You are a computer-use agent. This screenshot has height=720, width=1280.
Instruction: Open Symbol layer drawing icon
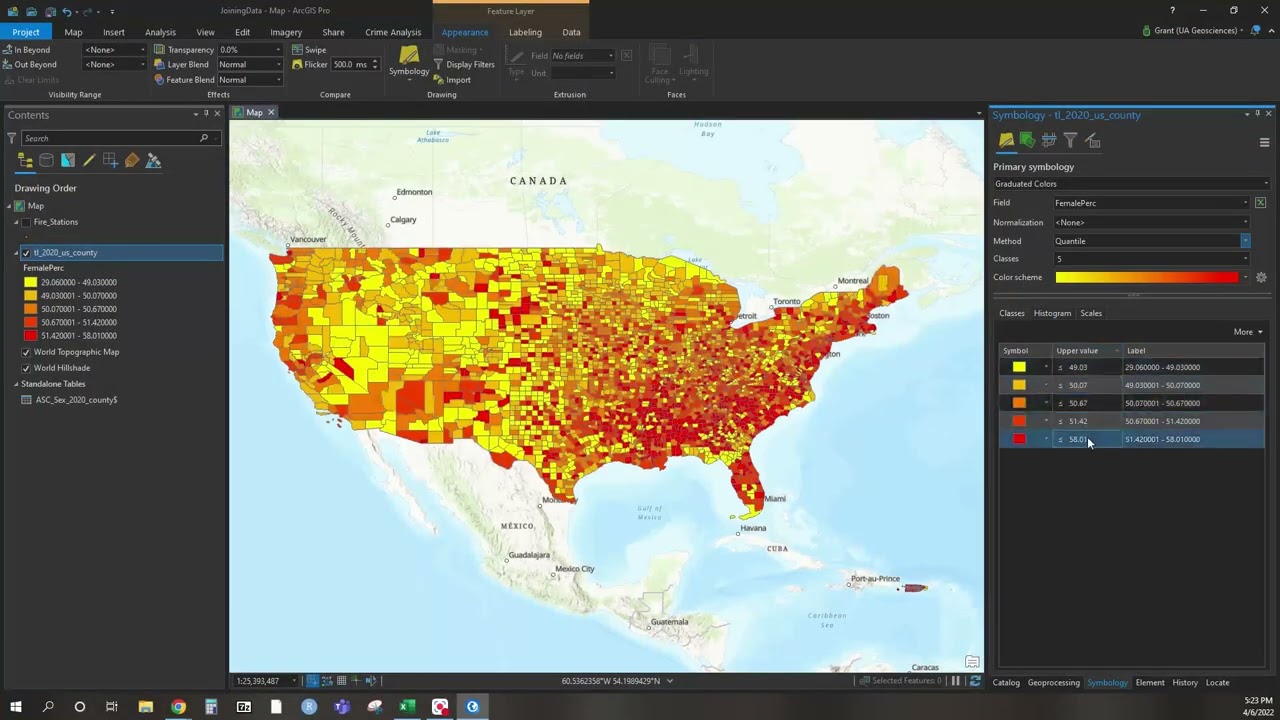[x=1049, y=140]
